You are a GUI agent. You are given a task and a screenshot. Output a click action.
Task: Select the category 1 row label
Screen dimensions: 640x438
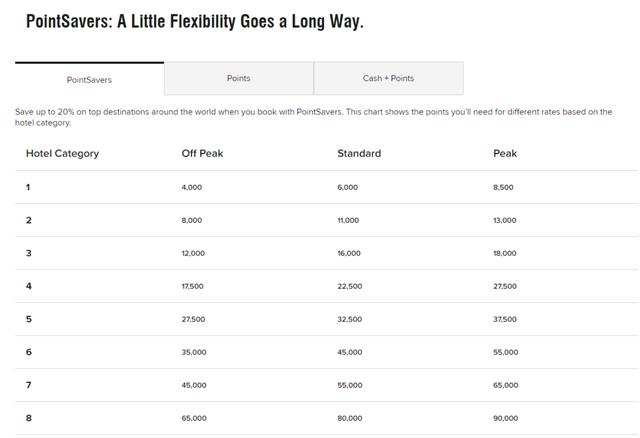click(28, 187)
